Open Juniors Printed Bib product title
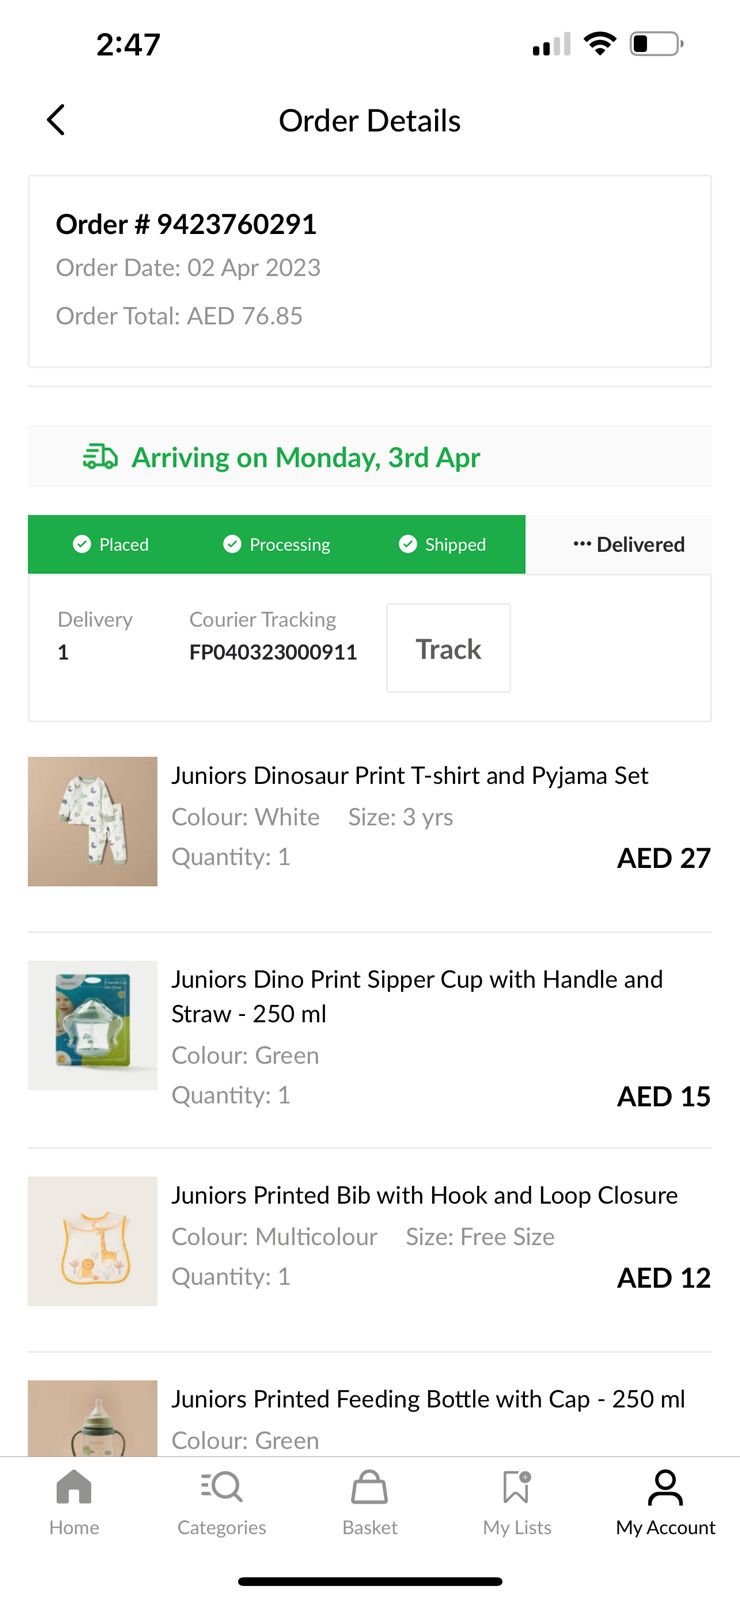740x1600 pixels. [424, 1195]
